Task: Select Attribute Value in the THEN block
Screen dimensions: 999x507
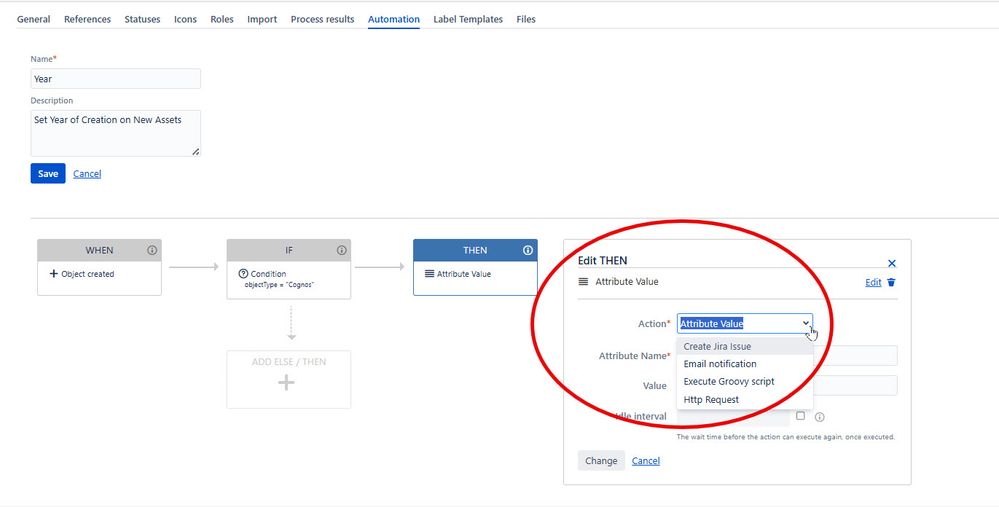Action: [x=464, y=274]
